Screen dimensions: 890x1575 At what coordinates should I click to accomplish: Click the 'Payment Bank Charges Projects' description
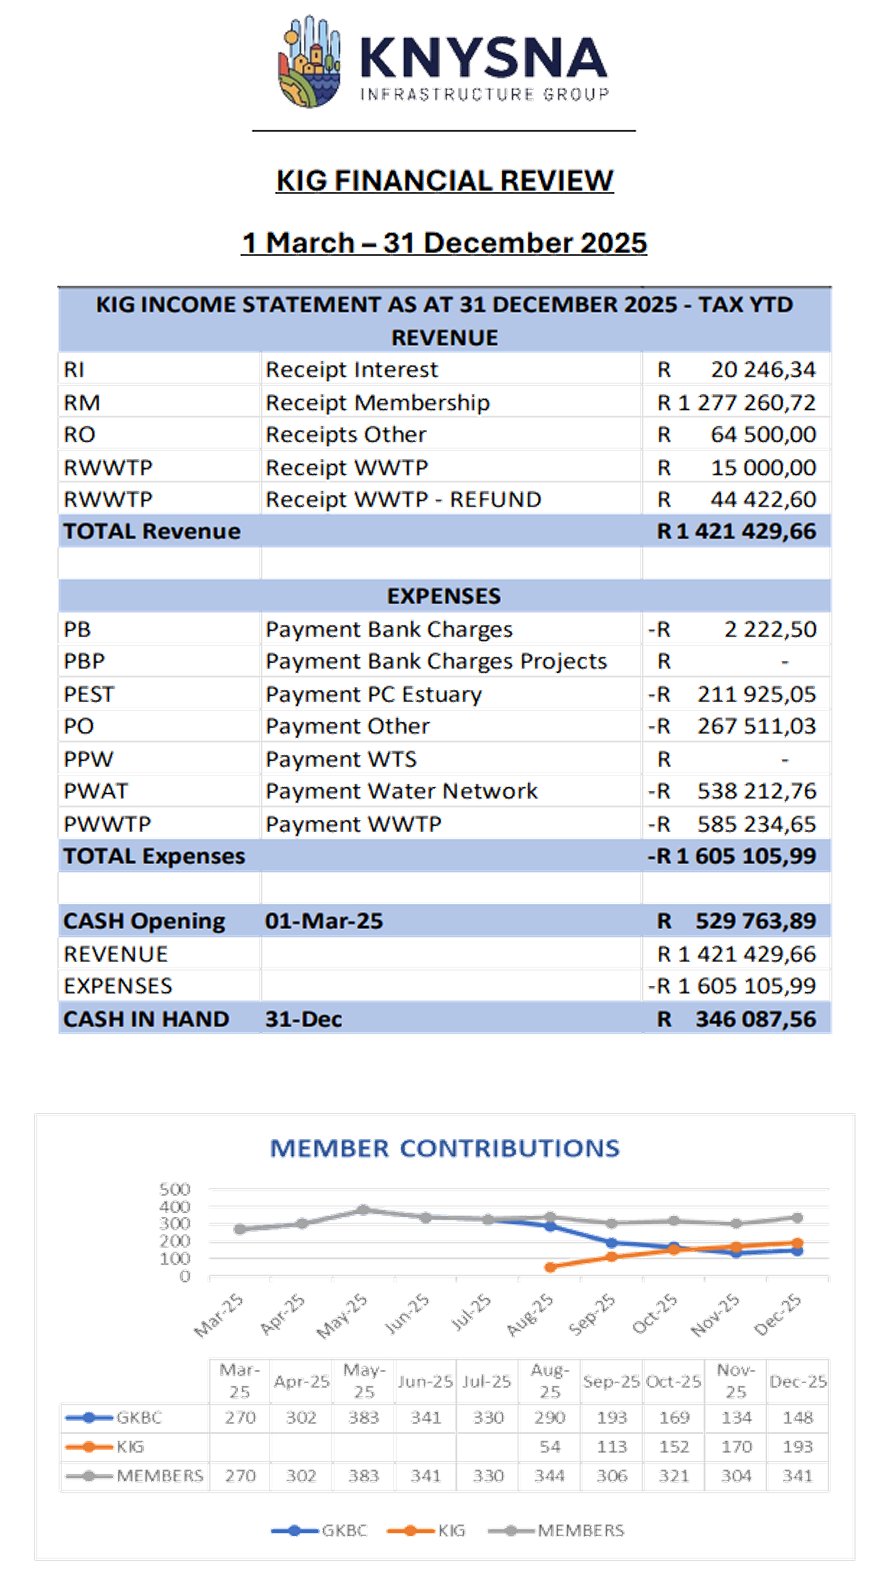click(436, 661)
